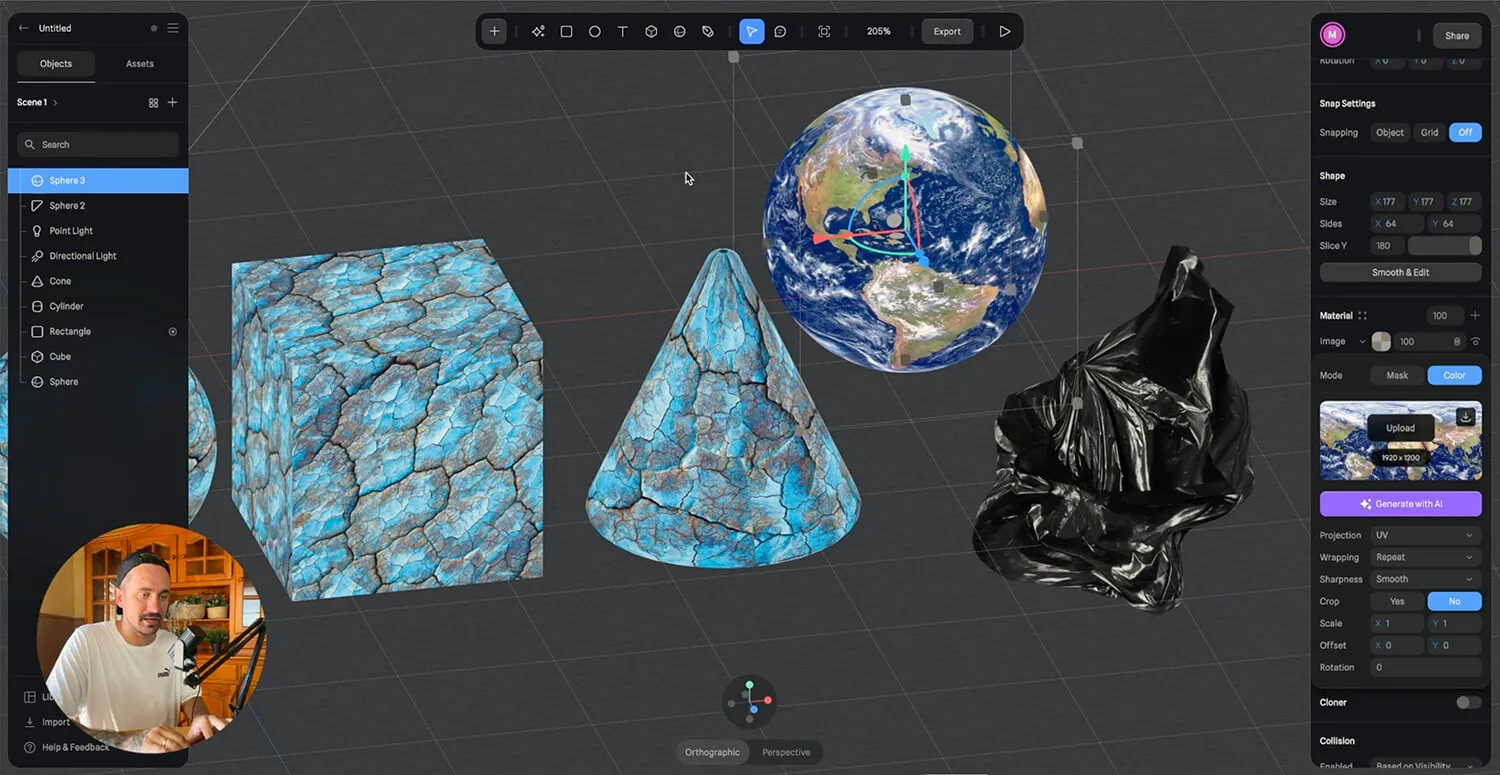Go back using the arrow beside Untitled

(x=24, y=28)
